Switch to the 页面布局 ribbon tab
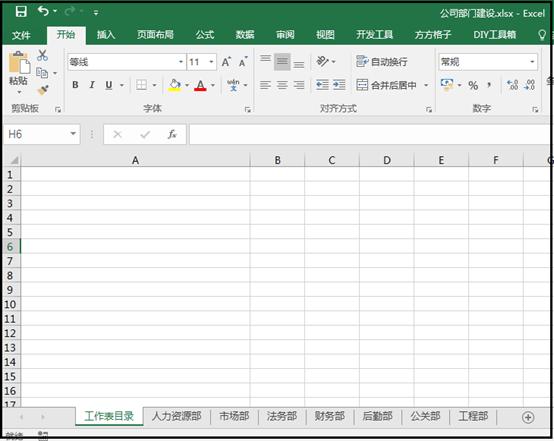This screenshot has height=441, width=554. (x=155, y=35)
